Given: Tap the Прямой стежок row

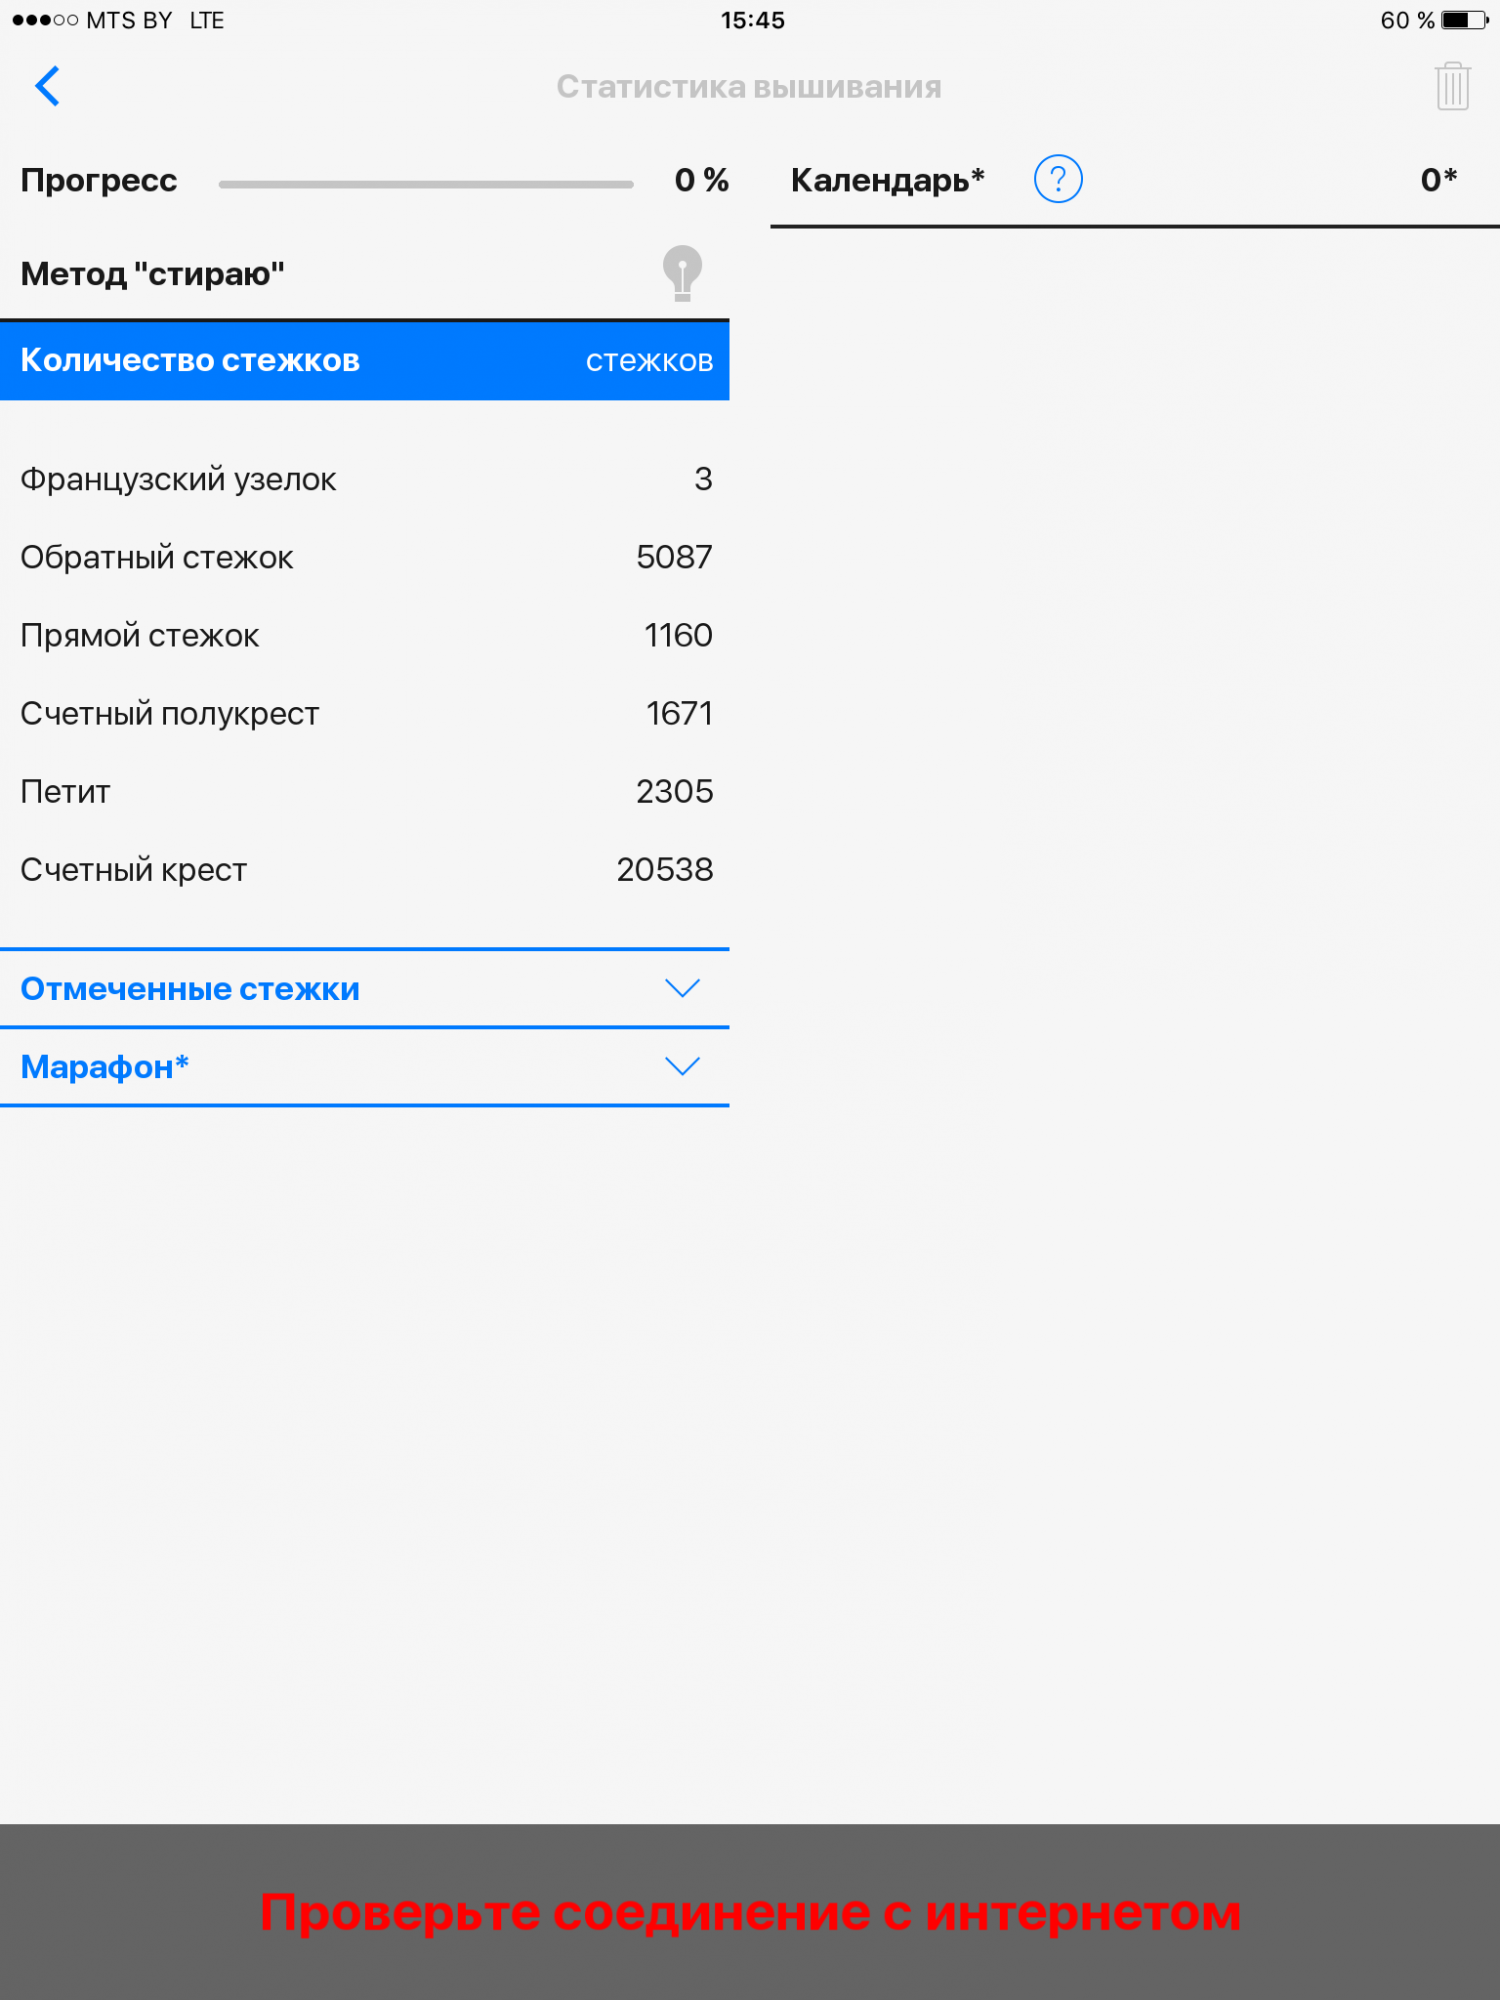Looking at the screenshot, I should pyautogui.click(x=365, y=635).
